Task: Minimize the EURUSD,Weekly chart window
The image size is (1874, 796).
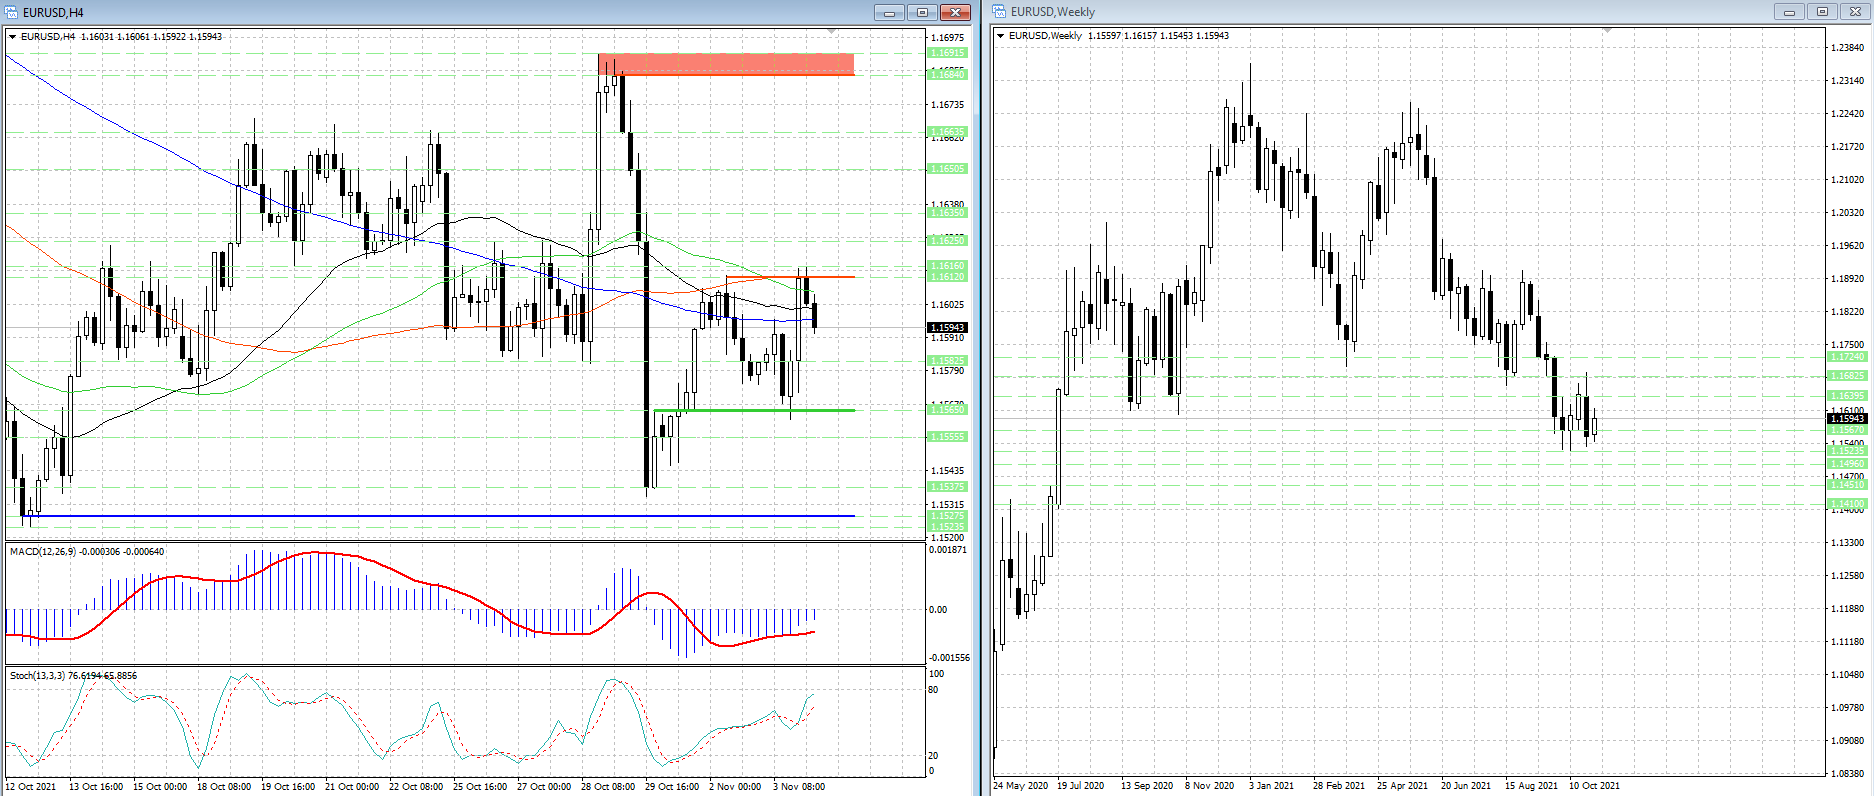Action: (x=1789, y=12)
